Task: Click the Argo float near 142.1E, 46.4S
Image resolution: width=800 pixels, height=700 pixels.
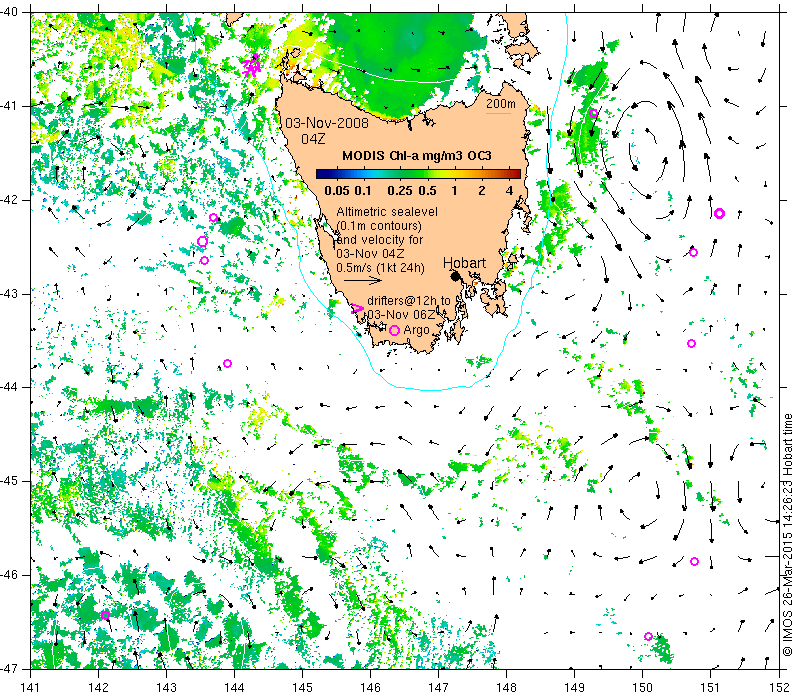Action: [x=105, y=615]
